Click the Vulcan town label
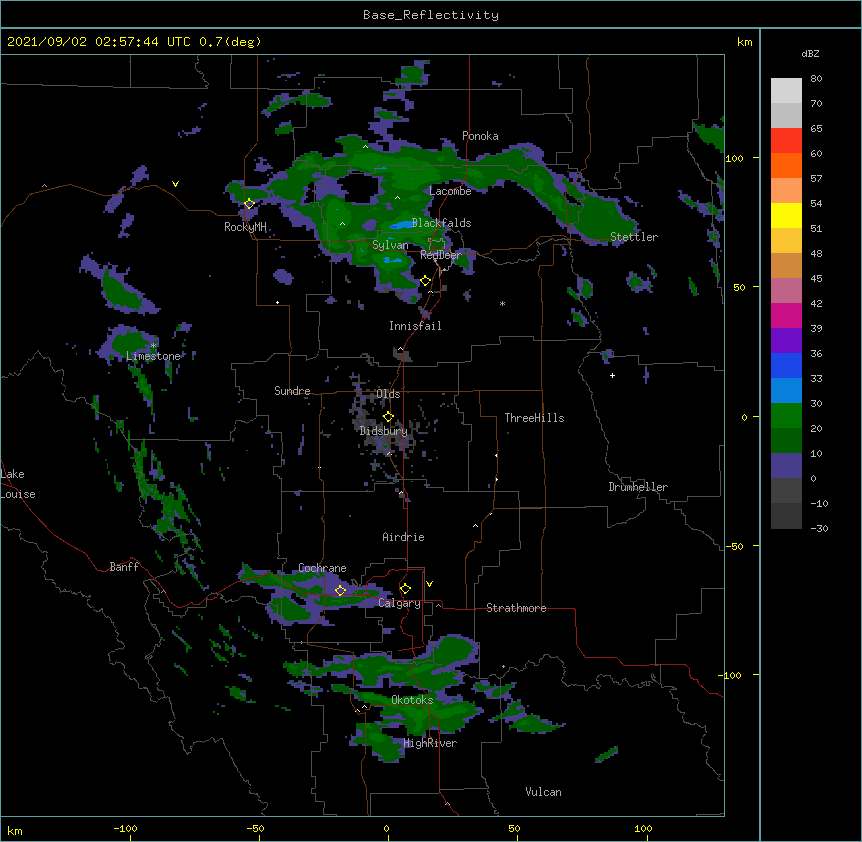The image size is (862, 842). click(x=543, y=792)
